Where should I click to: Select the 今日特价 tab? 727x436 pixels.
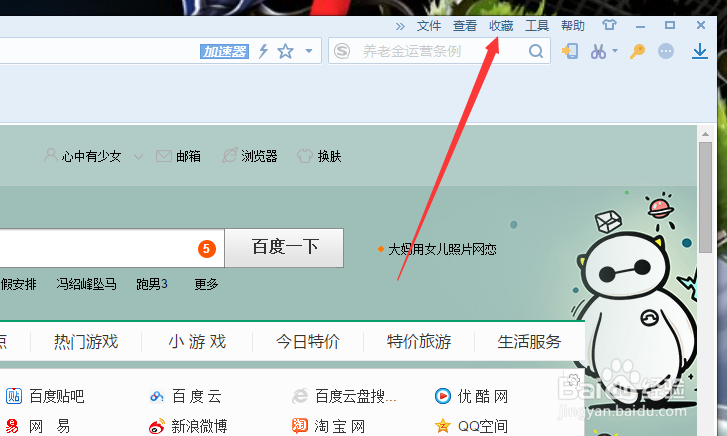coord(308,342)
